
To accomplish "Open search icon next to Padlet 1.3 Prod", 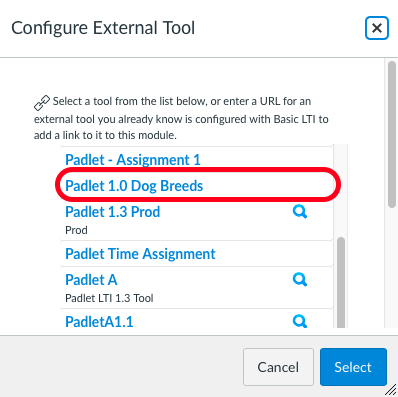I will [300, 212].
